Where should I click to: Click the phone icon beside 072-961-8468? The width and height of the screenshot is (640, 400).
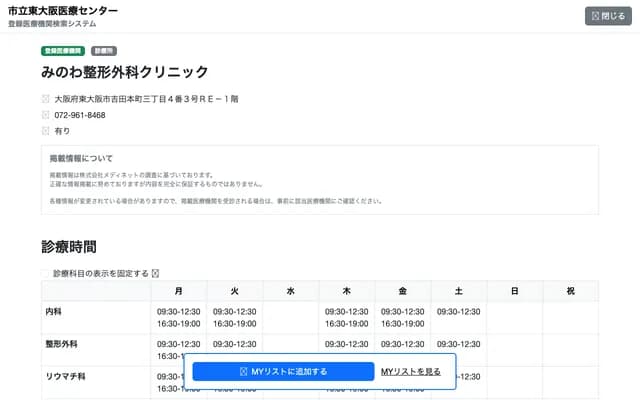click(x=45, y=115)
